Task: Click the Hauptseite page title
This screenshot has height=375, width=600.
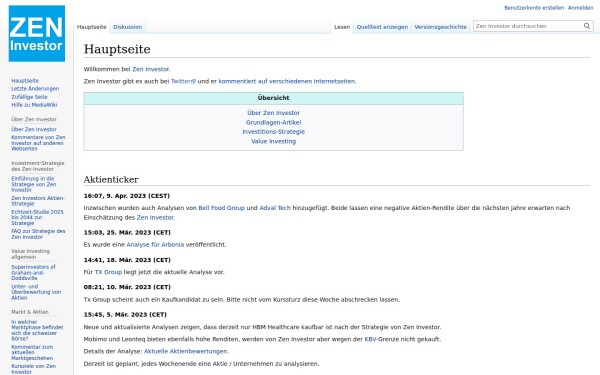Action: click(x=117, y=49)
